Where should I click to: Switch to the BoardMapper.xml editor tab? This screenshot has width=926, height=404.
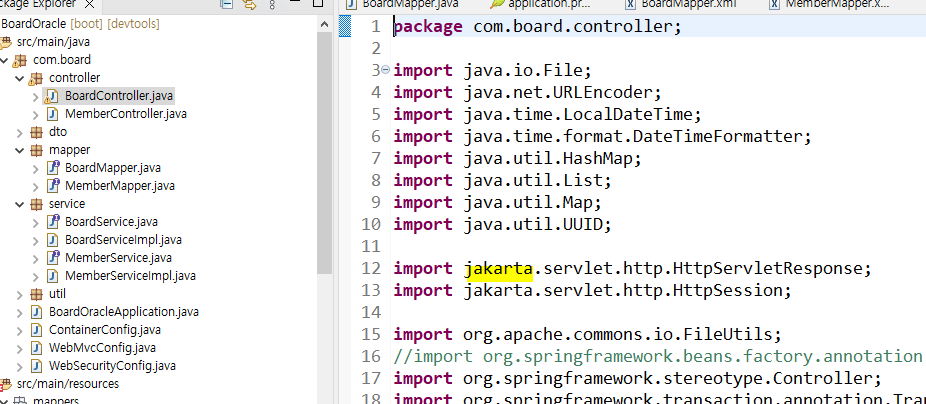pos(681,4)
